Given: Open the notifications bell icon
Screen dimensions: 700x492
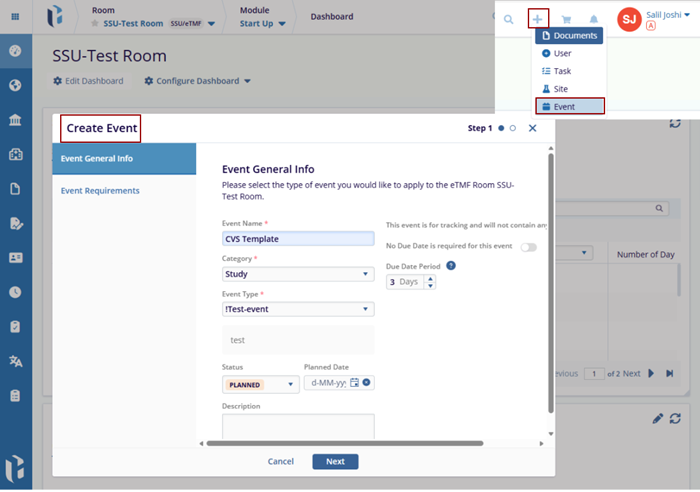Looking at the screenshot, I should coord(594,19).
